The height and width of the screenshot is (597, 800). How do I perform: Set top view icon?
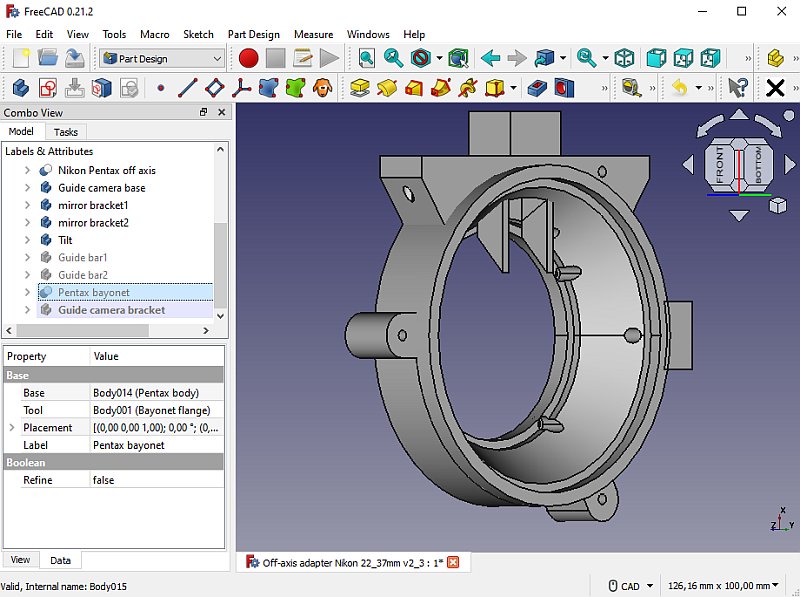click(683, 58)
